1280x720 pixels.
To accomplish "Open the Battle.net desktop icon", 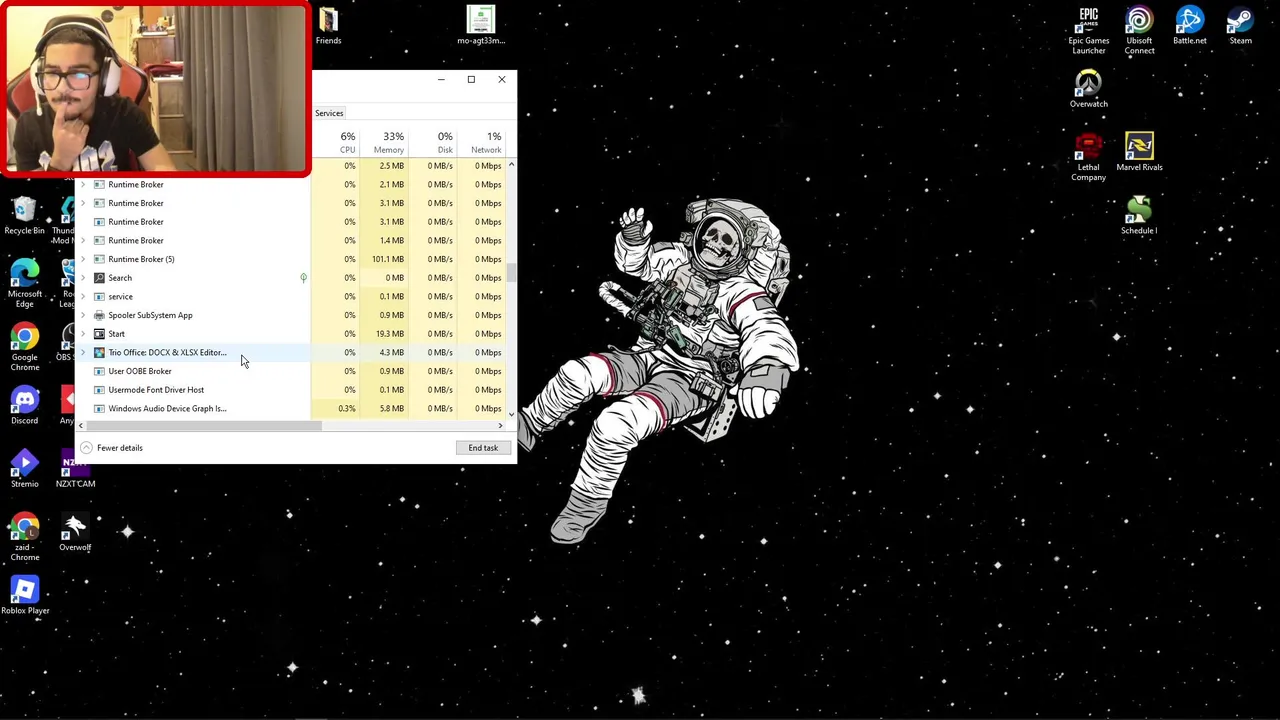I will 1189,26.
